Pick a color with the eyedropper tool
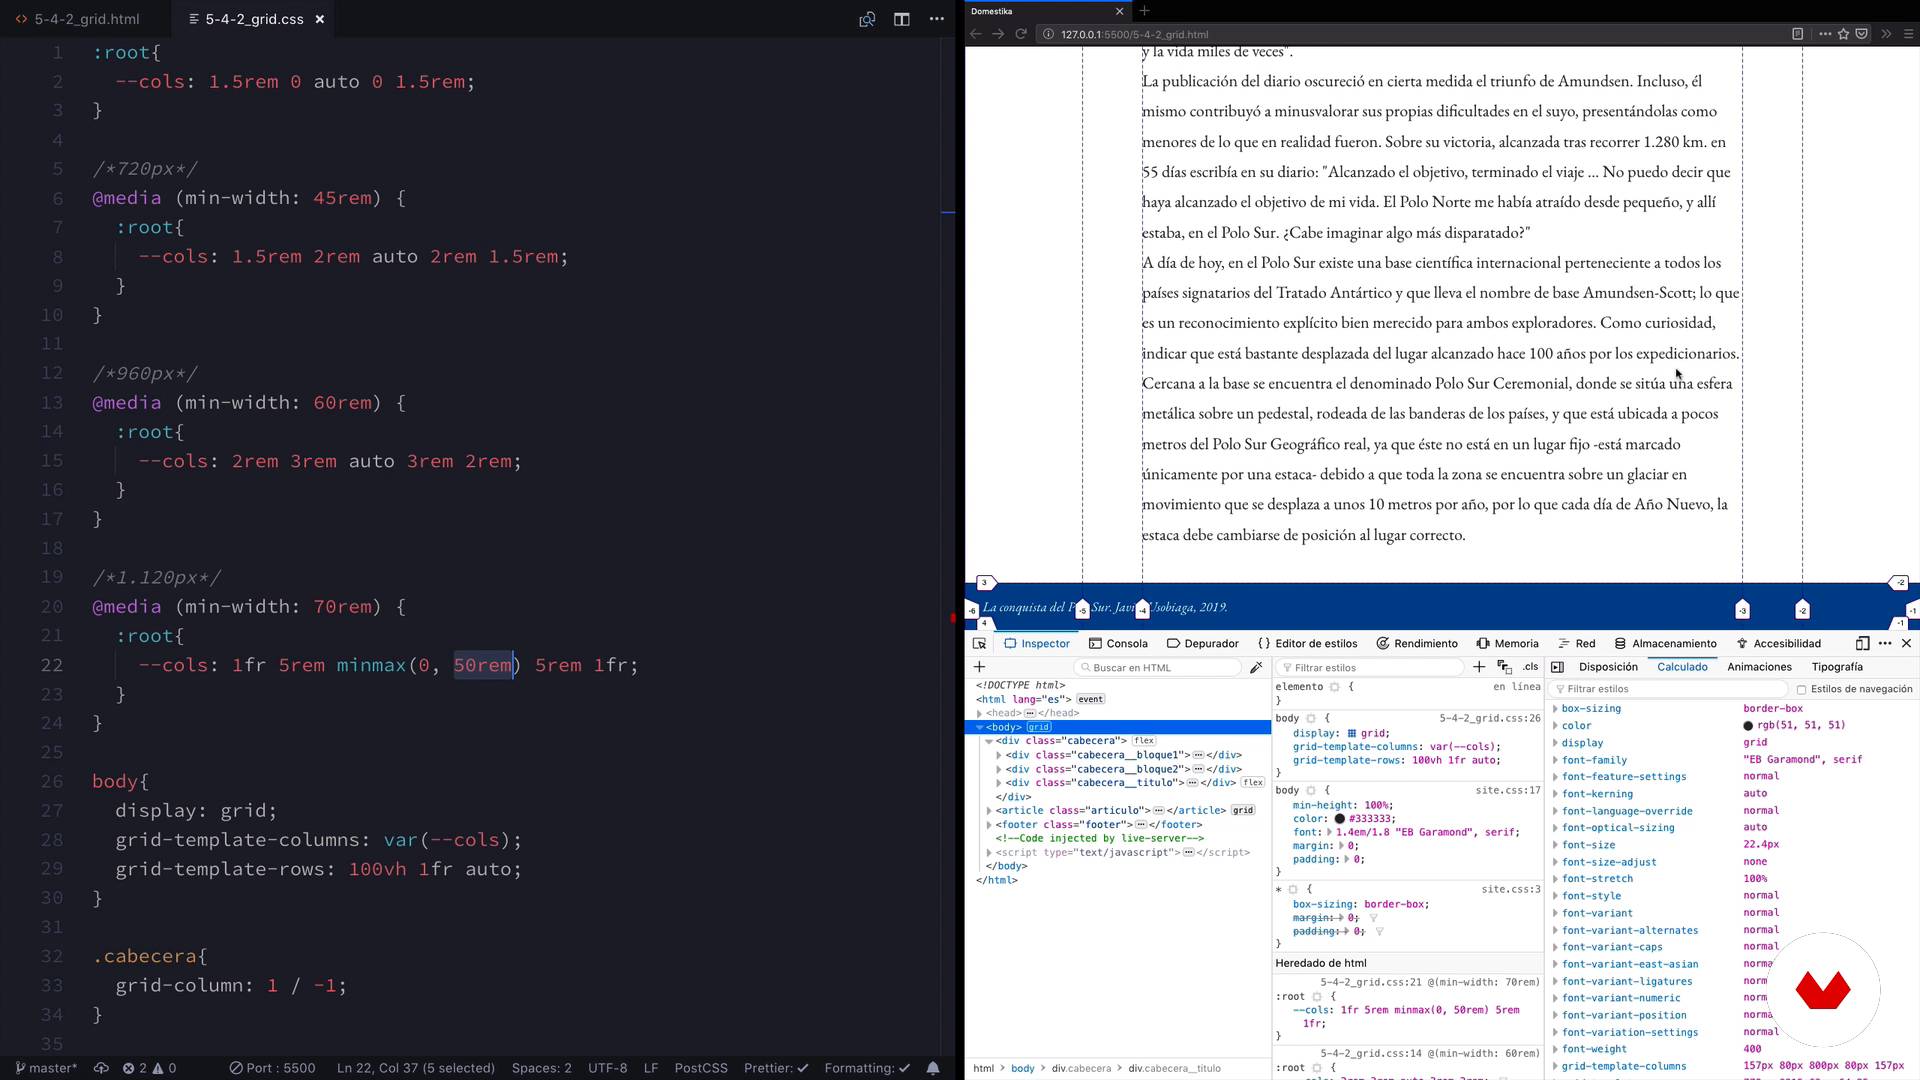The image size is (1920, 1080). [1257, 667]
